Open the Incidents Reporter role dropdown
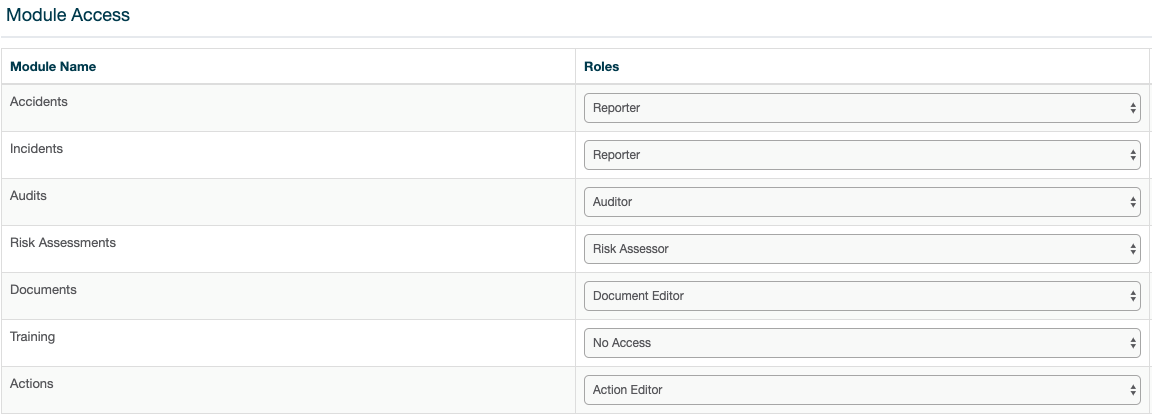Image resolution: width=1152 pixels, height=419 pixels. 862,155
